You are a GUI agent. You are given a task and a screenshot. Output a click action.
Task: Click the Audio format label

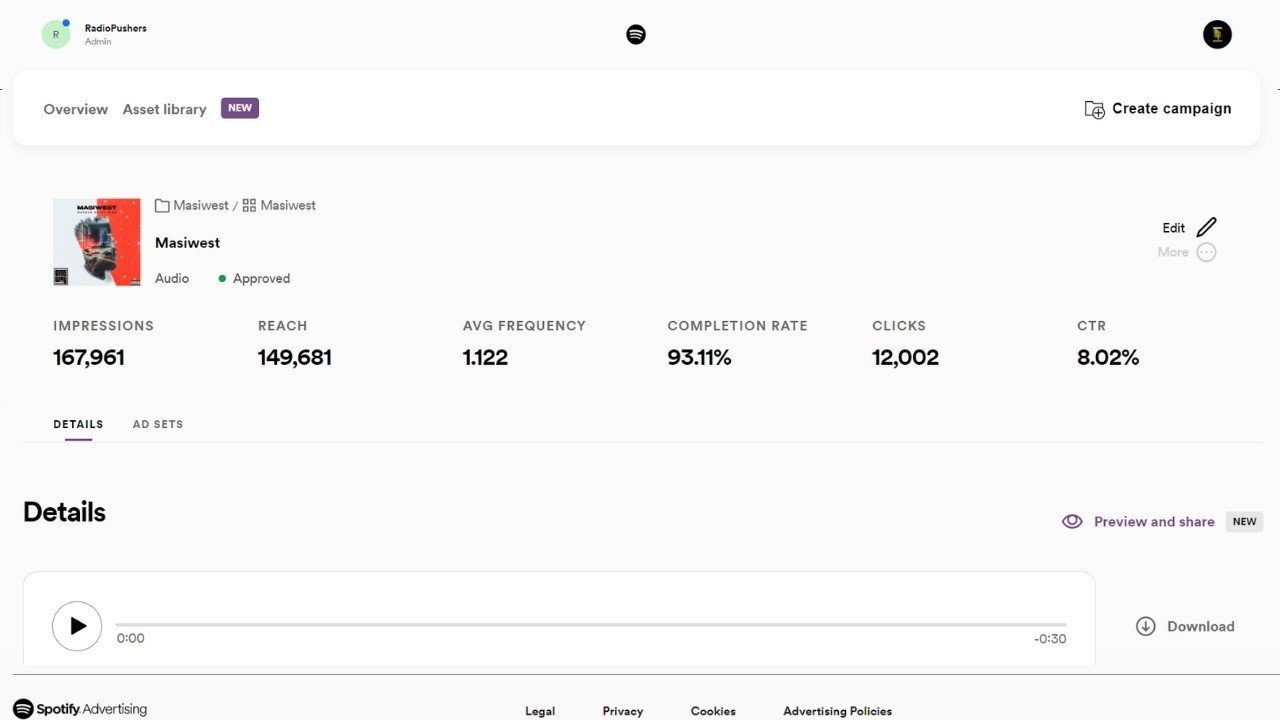click(x=172, y=279)
